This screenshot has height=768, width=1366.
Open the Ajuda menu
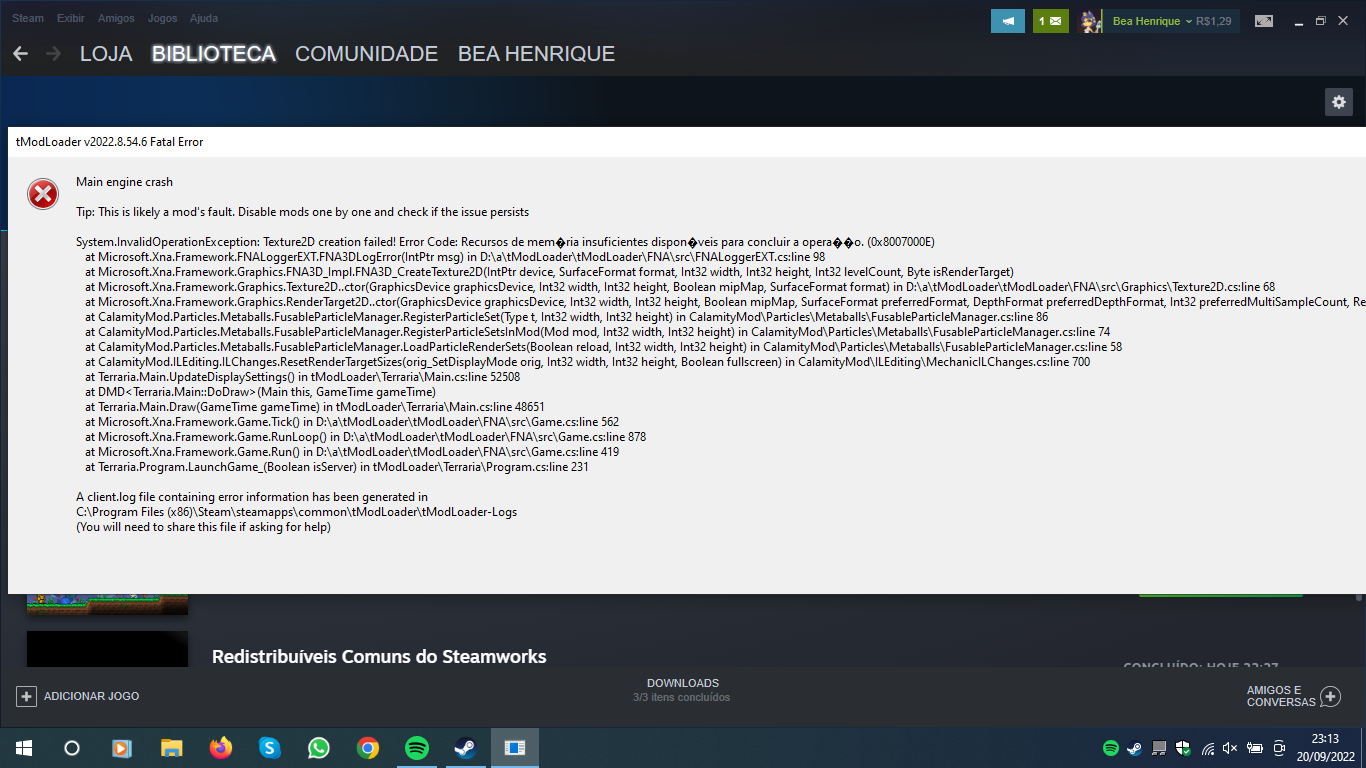tap(204, 18)
